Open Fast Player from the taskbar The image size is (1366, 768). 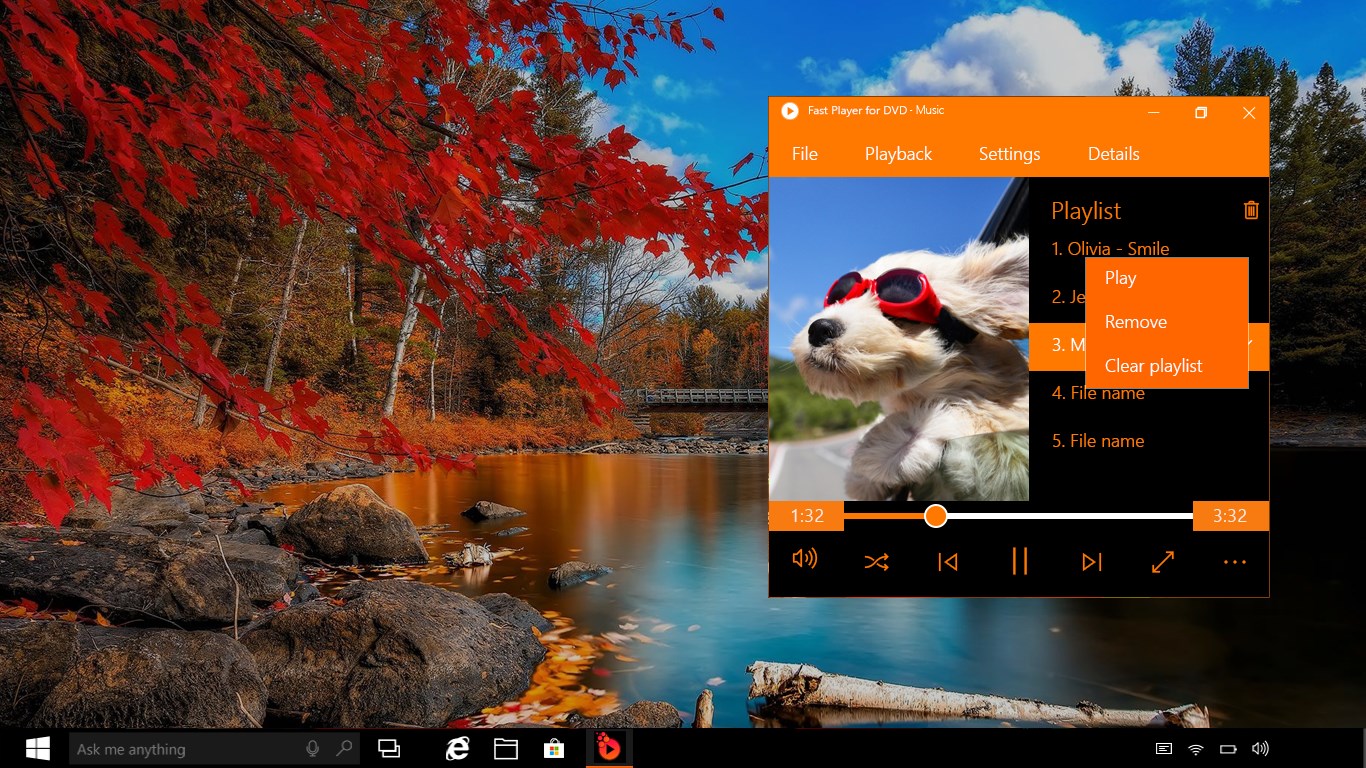608,747
